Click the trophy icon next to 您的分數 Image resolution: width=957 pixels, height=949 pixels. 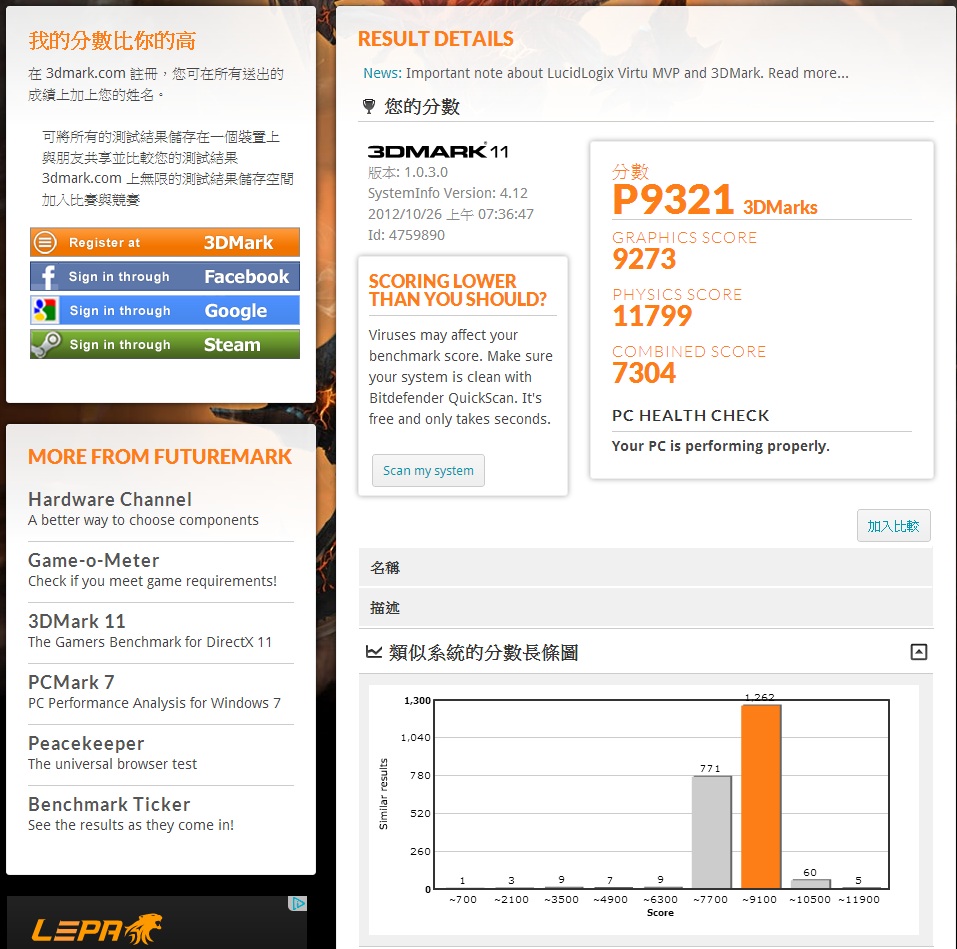point(369,106)
